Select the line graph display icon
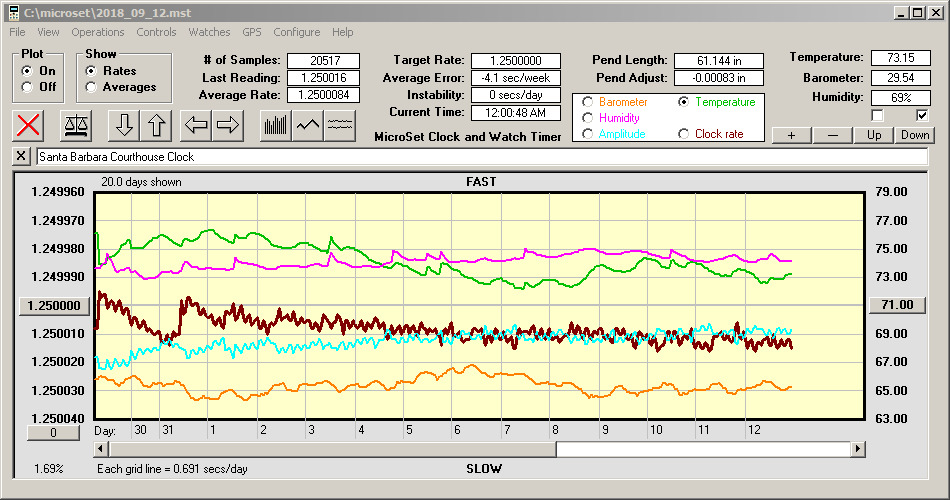 (x=308, y=125)
